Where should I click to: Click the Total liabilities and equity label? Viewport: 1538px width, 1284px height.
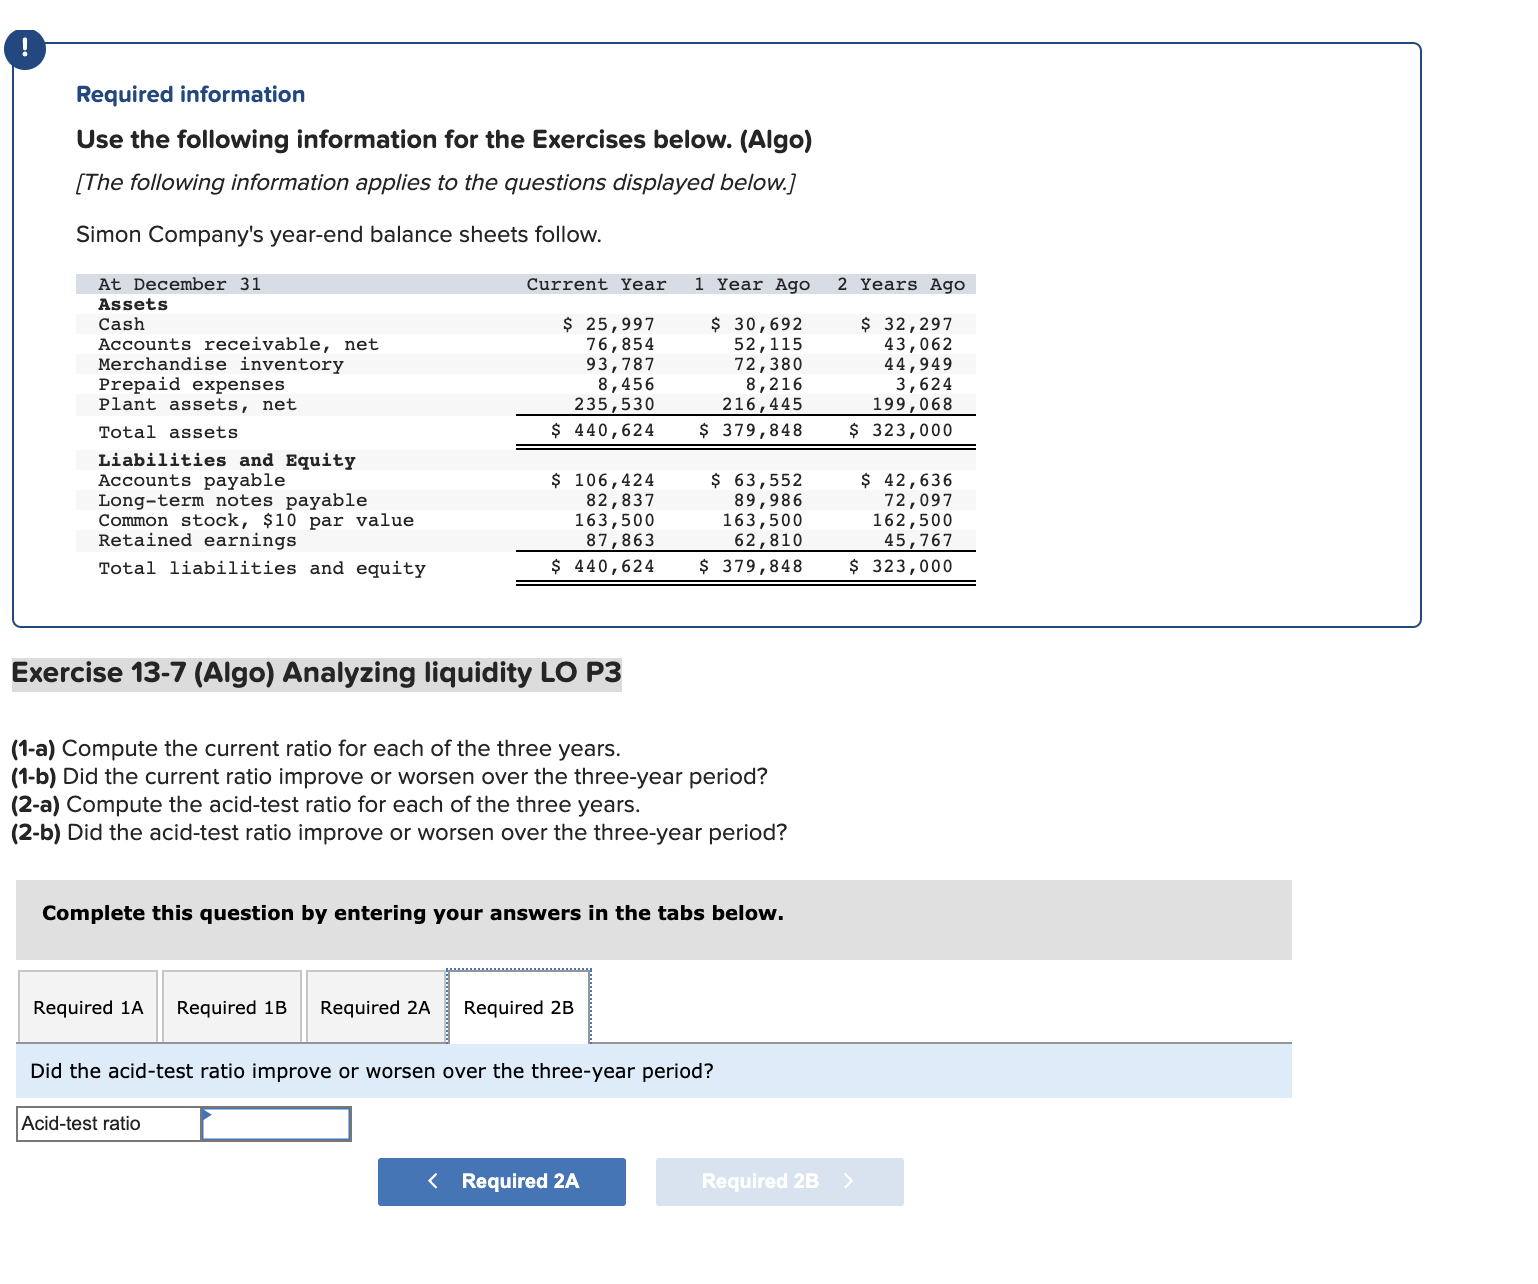point(262,568)
